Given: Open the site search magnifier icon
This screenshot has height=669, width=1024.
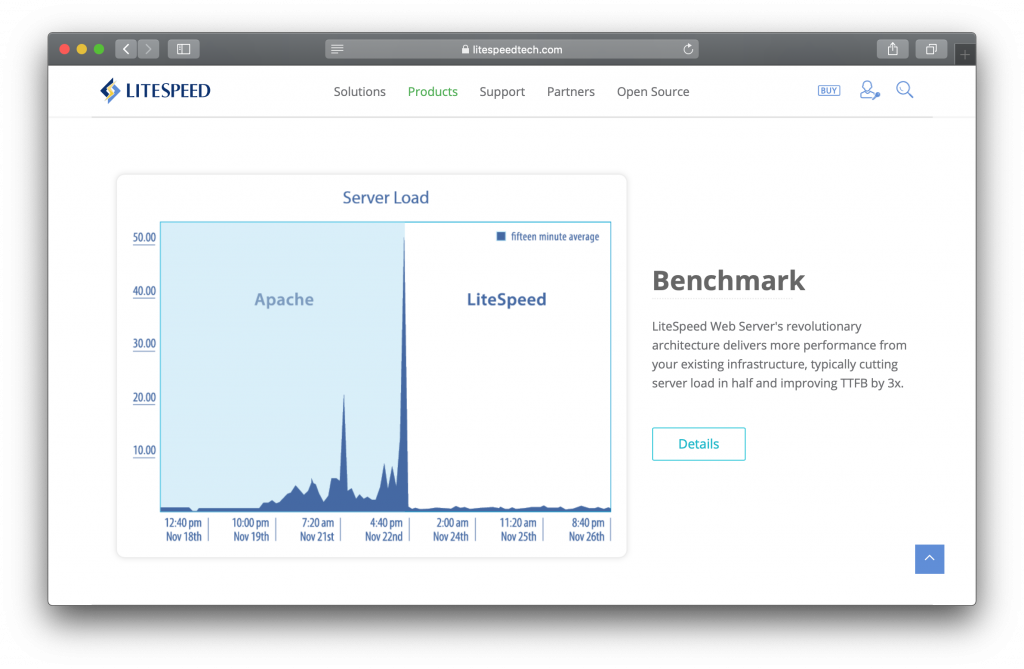Looking at the screenshot, I should click(904, 90).
